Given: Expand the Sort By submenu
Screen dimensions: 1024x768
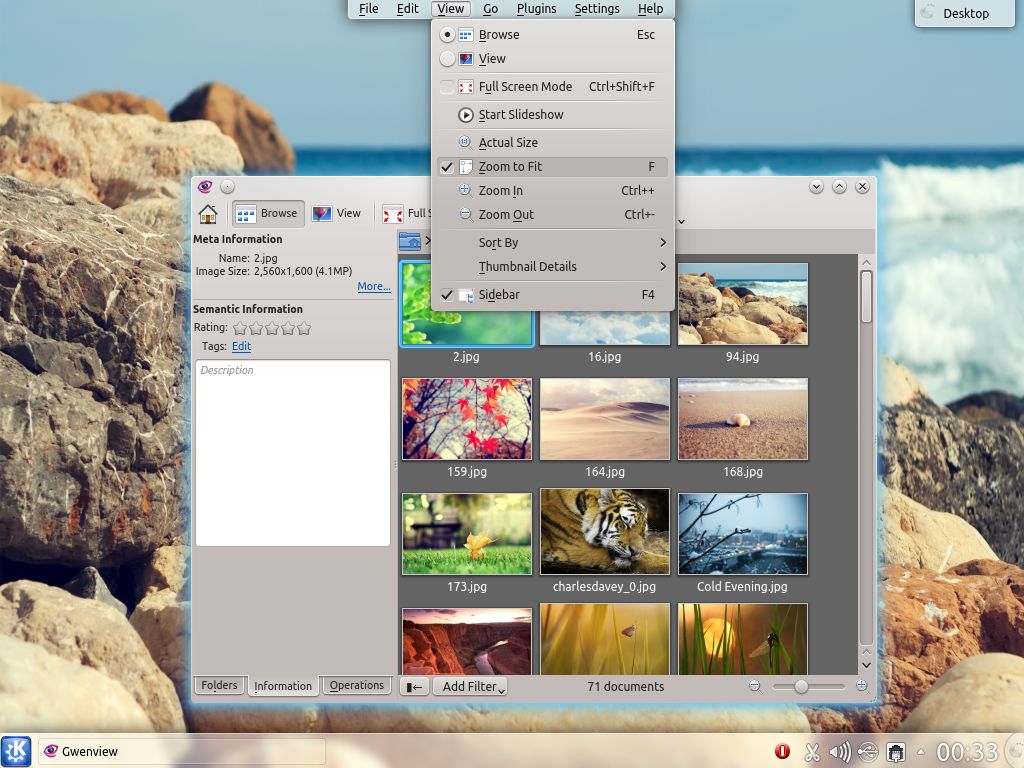Looking at the screenshot, I should 552,243.
